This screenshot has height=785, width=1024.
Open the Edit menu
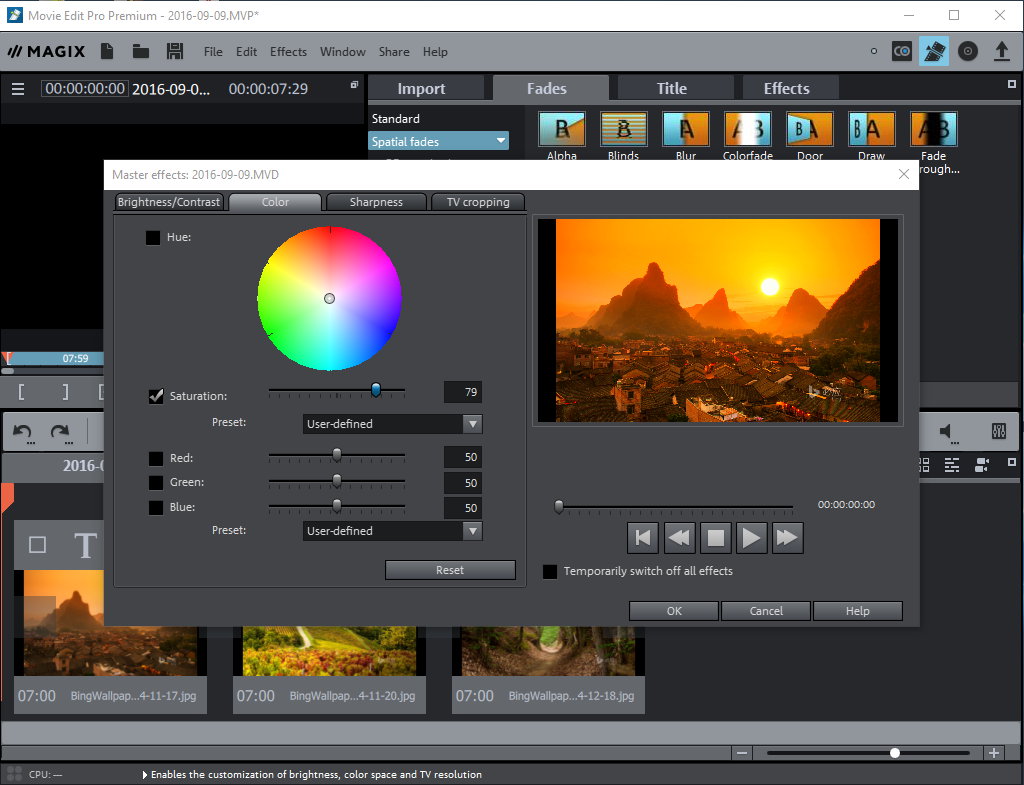pos(246,52)
